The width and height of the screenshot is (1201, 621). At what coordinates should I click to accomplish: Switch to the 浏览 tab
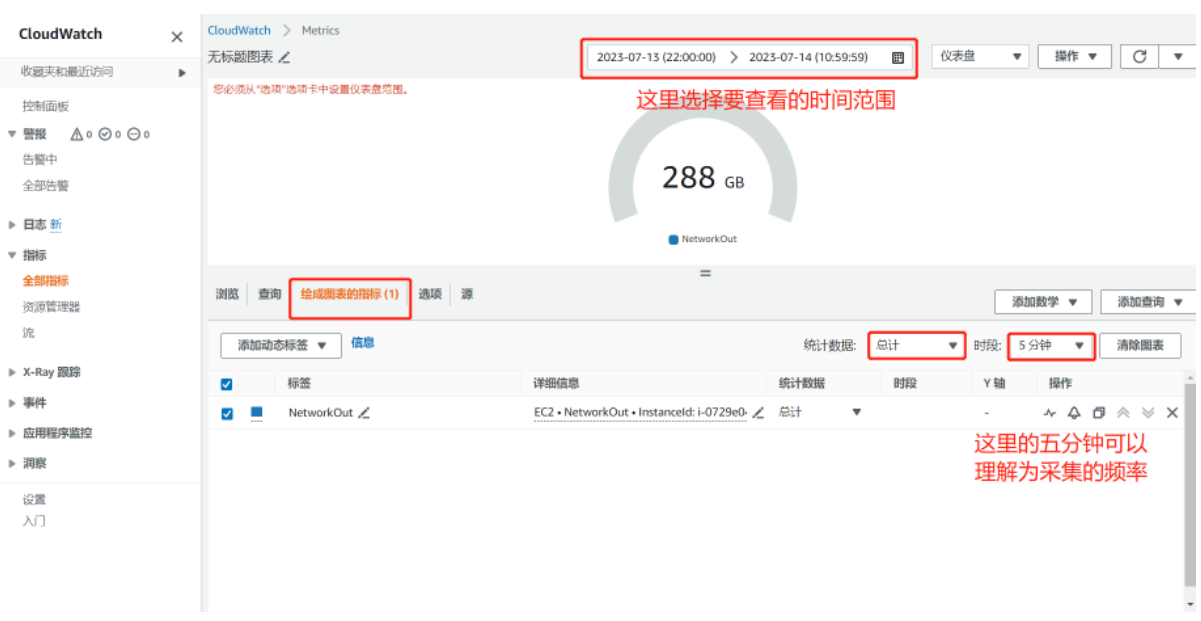pos(227,294)
